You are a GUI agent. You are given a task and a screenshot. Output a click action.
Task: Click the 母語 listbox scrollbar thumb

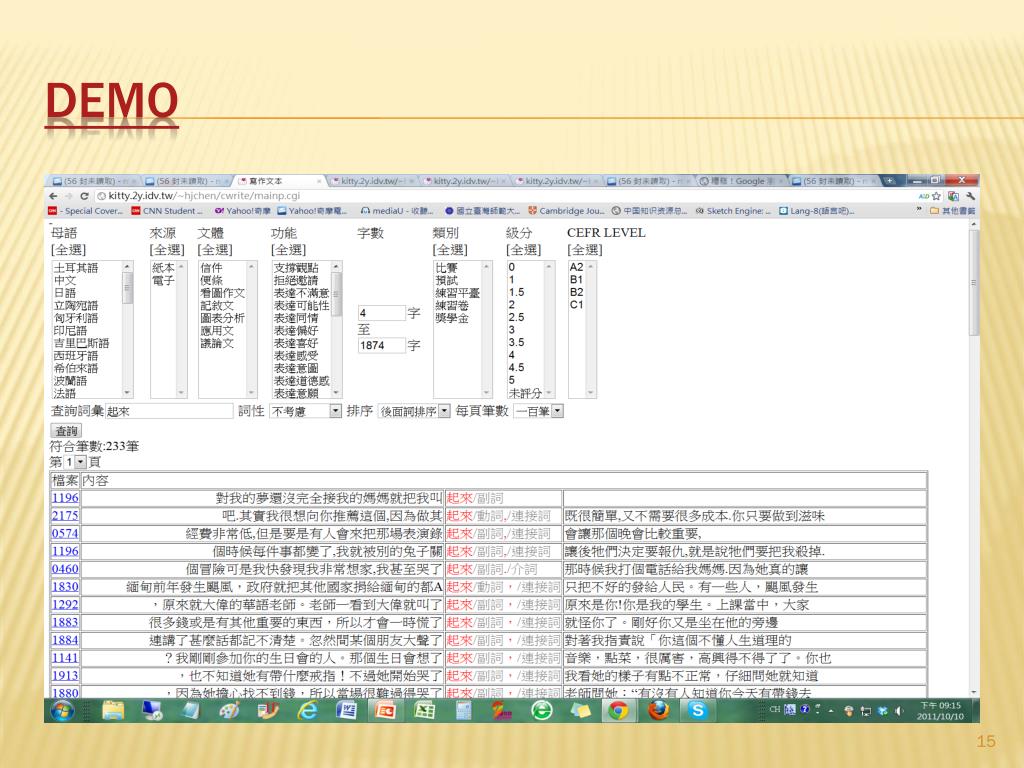[127, 288]
